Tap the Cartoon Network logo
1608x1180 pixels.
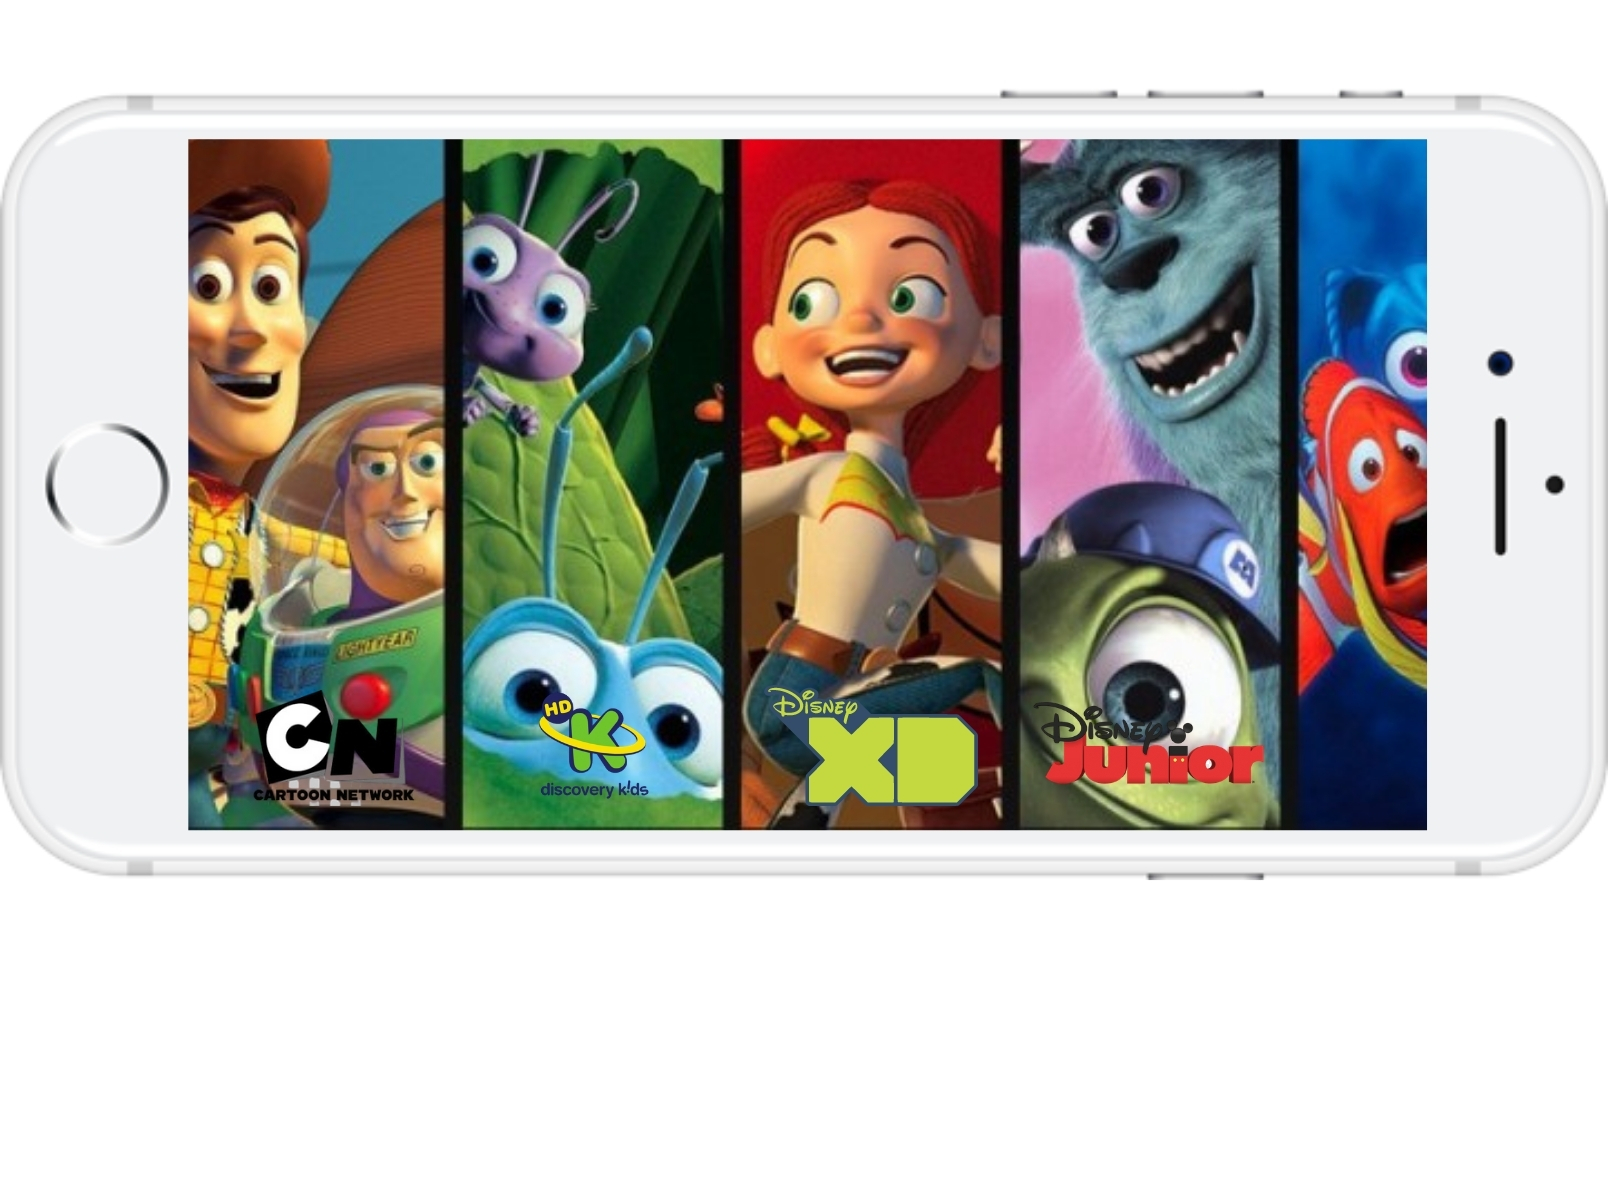[x=333, y=745]
